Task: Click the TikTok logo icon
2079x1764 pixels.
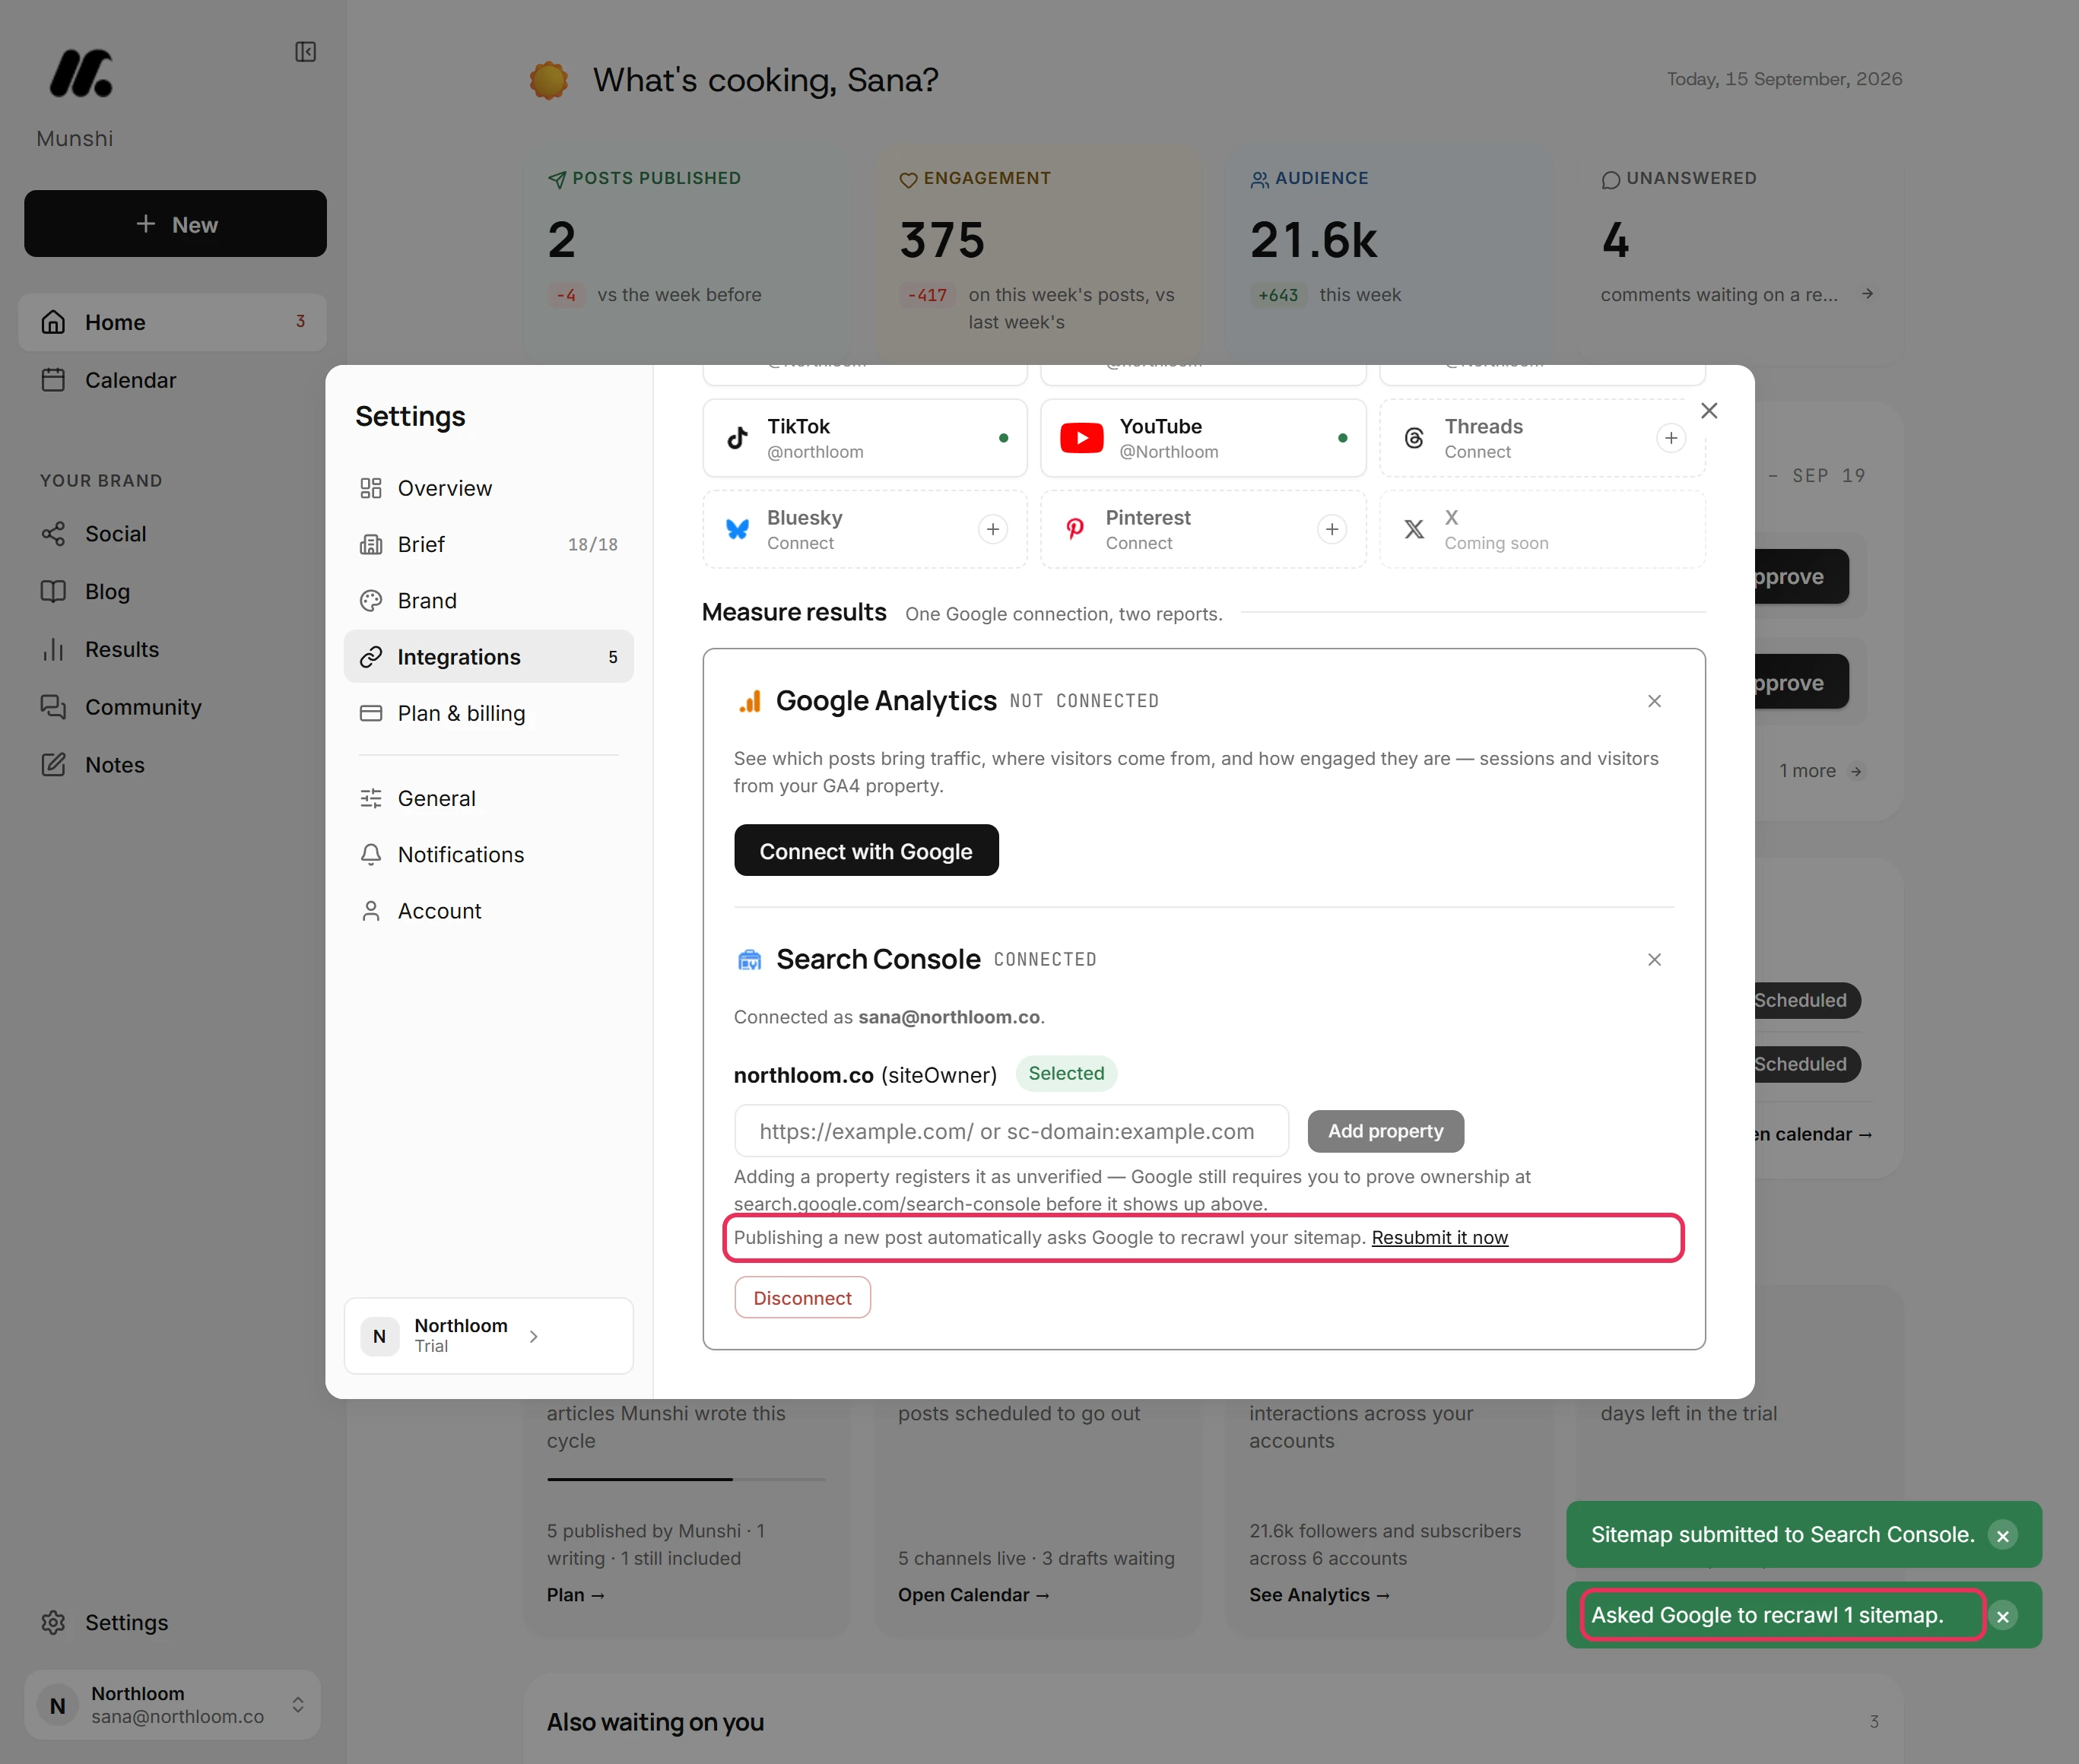Action: [738, 438]
